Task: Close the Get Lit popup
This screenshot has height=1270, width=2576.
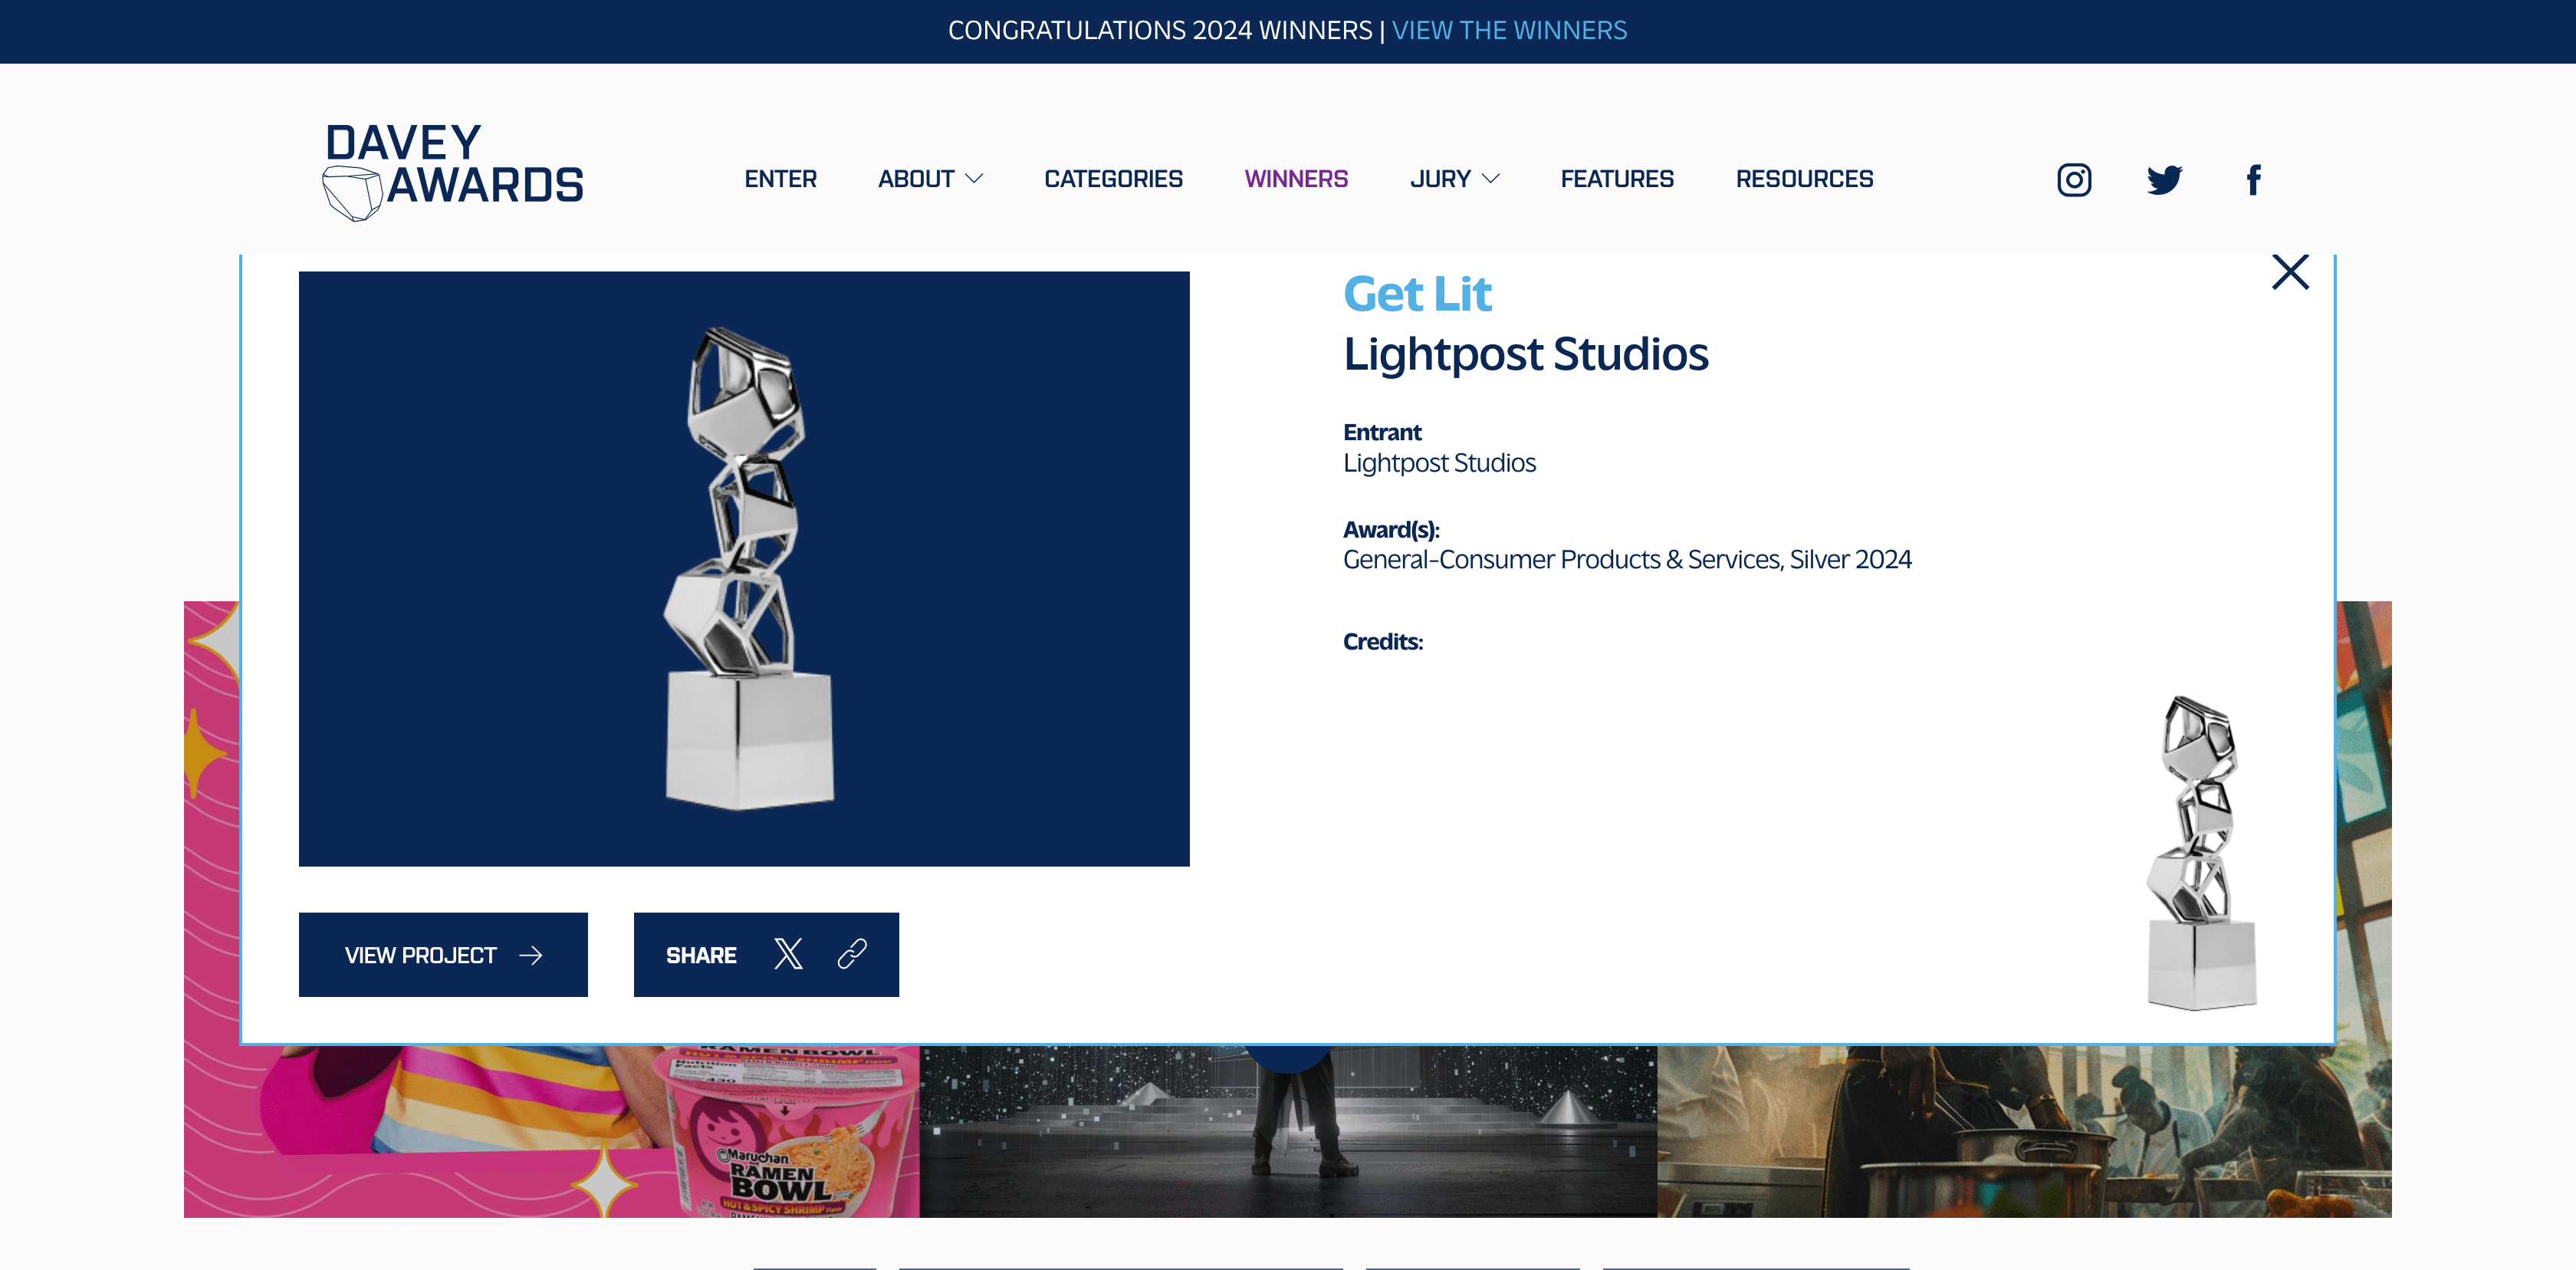Action: [2290, 272]
